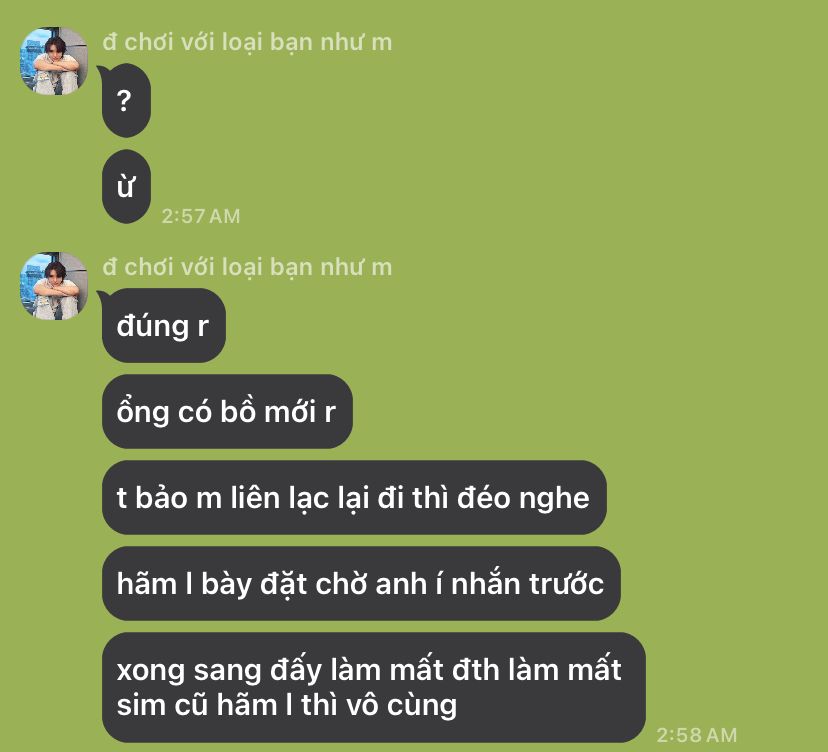Click the 2:58 AM timestamp
Viewport: 828px width, 752px height.
(697, 735)
